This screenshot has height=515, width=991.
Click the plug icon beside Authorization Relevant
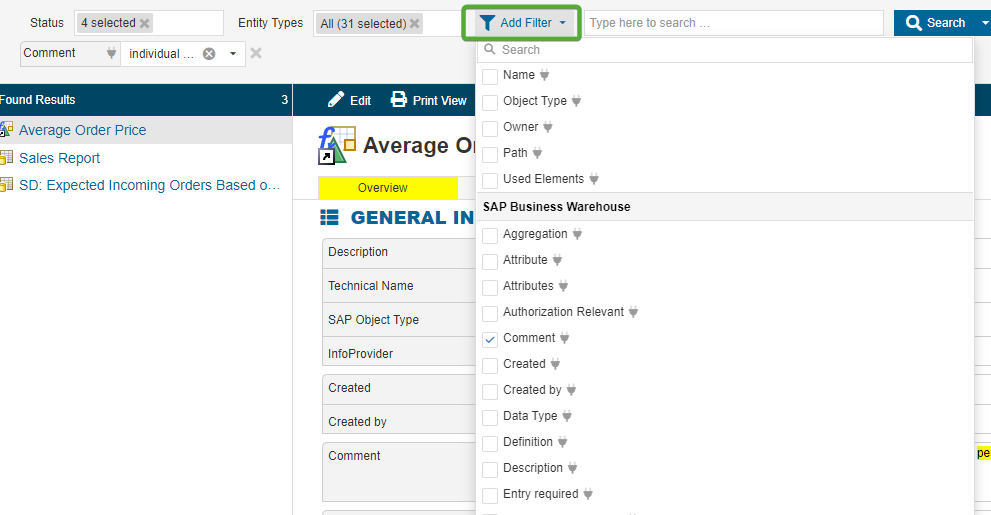(x=633, y=313)
